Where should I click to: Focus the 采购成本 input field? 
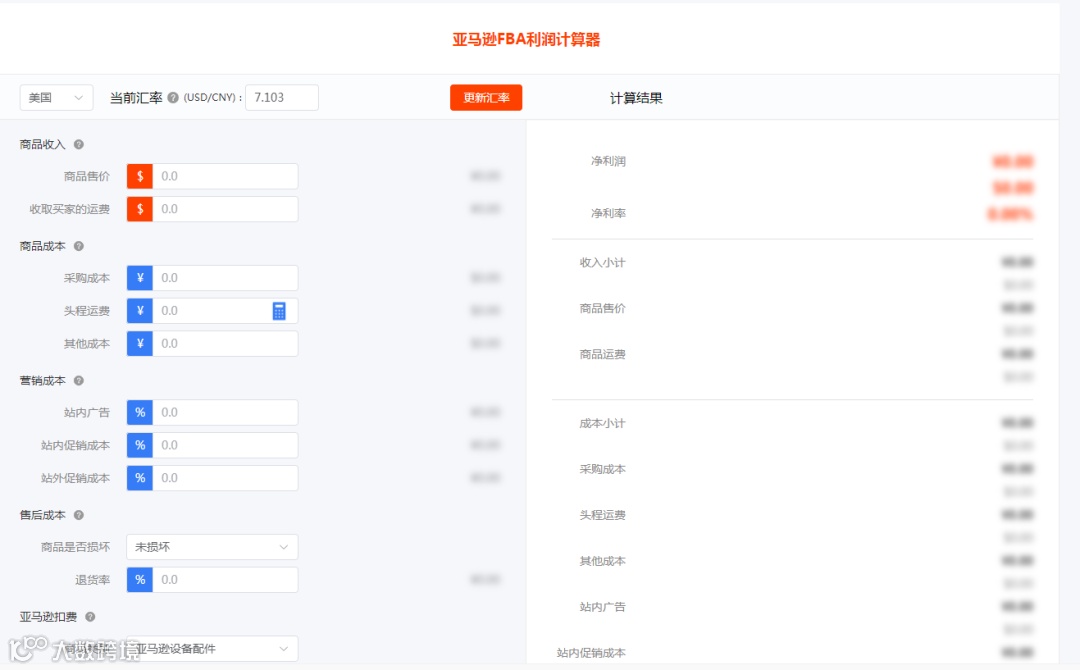pos(225,278)
